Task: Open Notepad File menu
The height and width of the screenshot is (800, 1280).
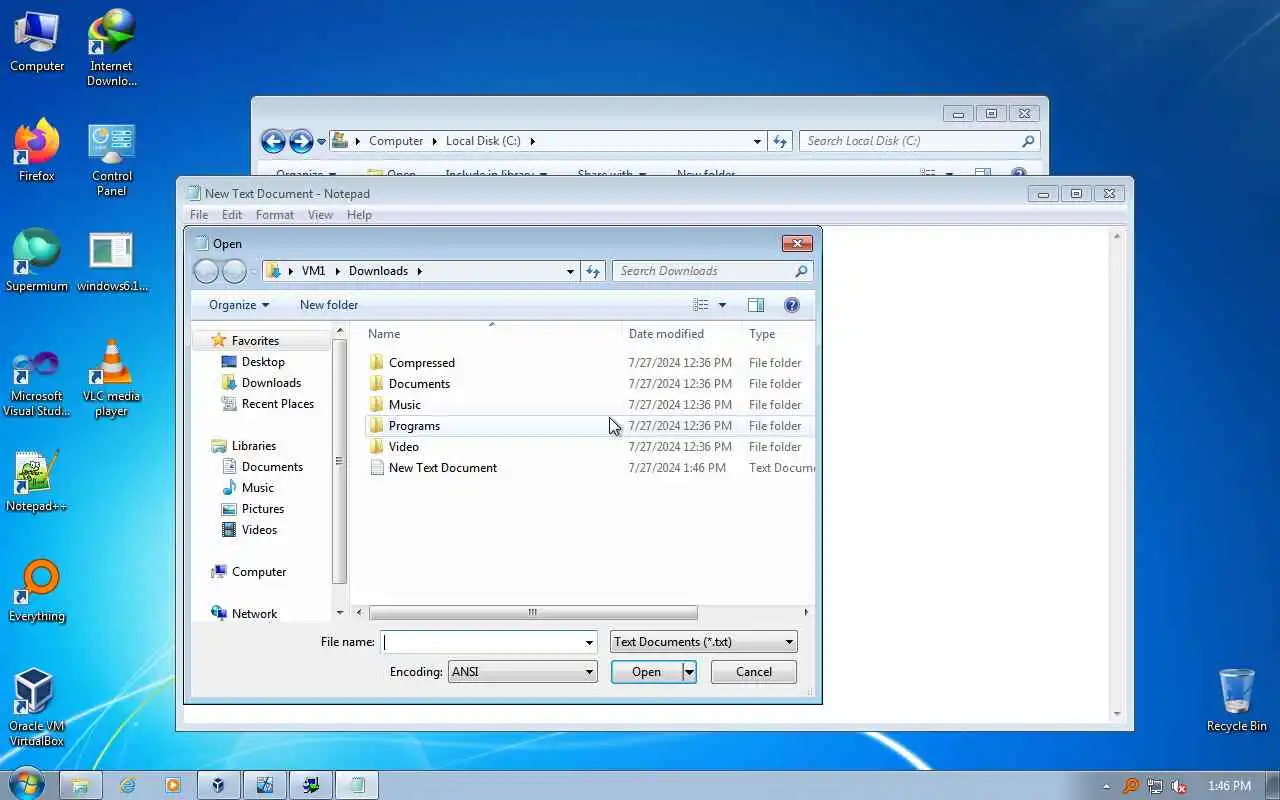Action: 199,215
